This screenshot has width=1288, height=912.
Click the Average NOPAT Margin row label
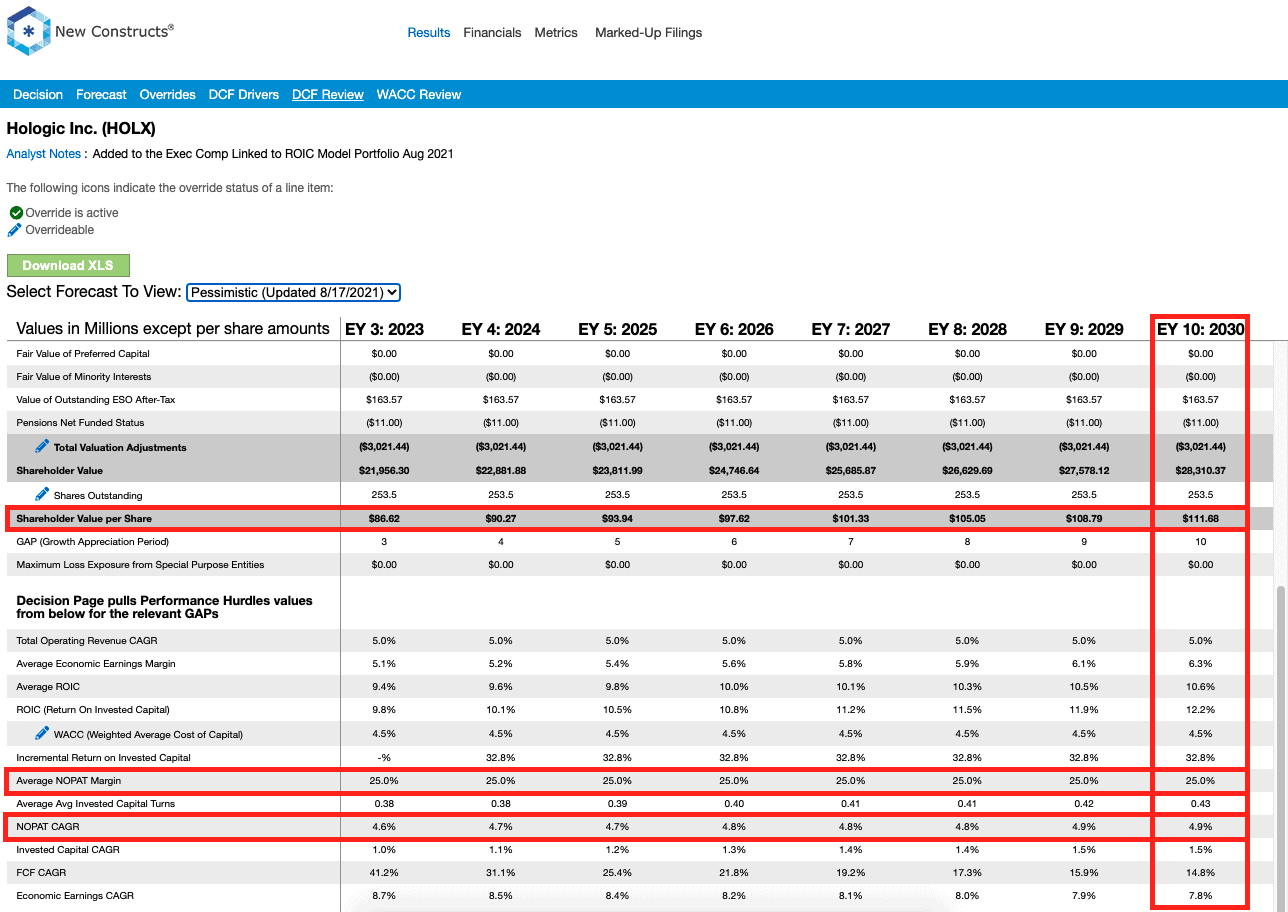point(68,781)
